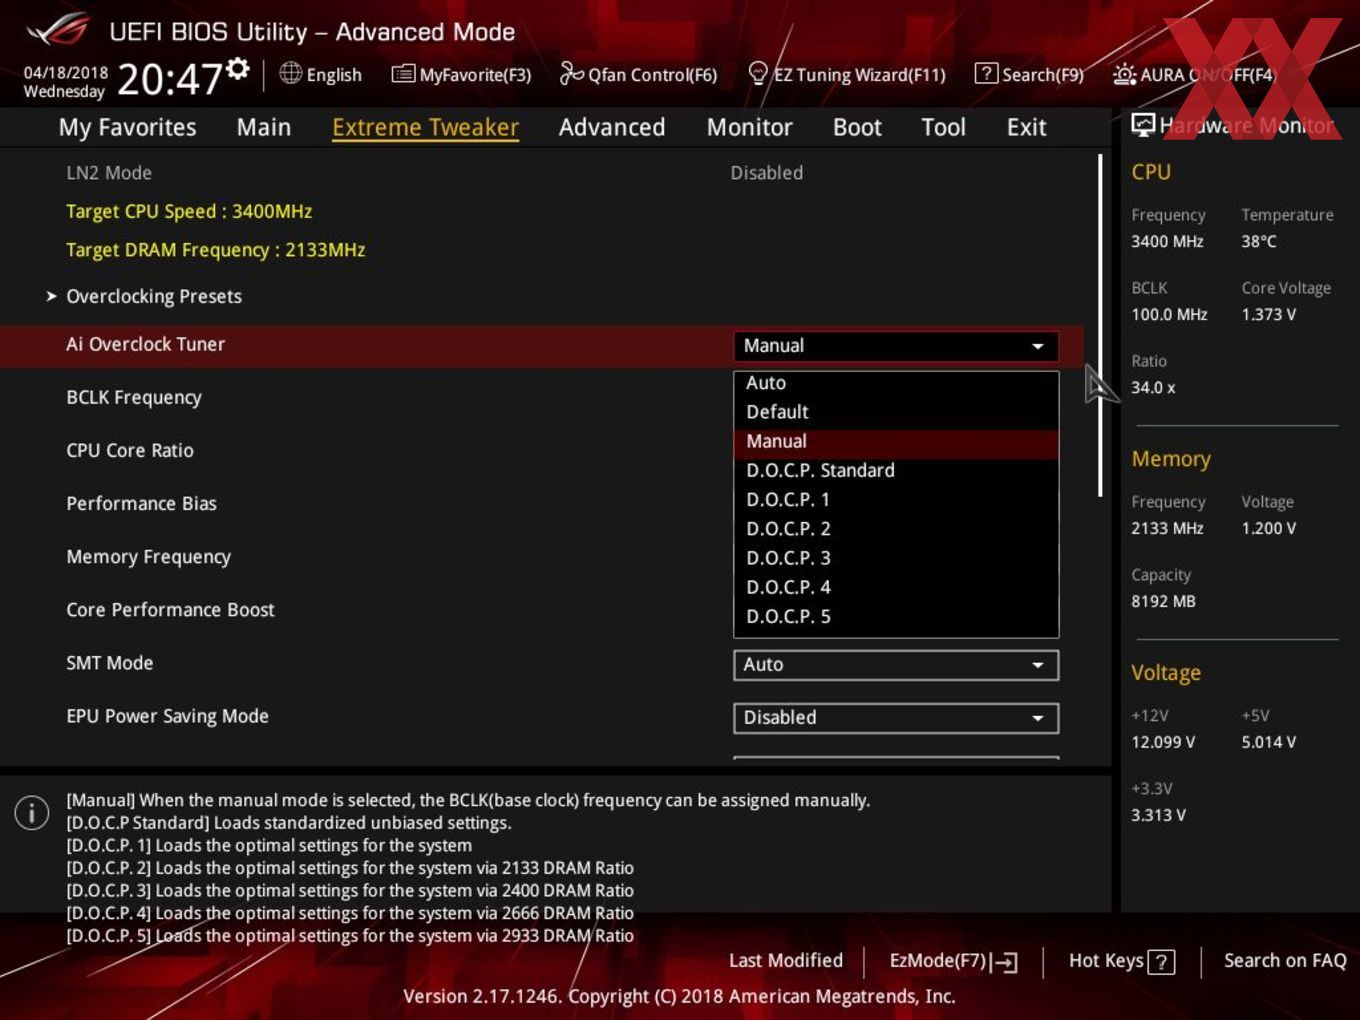Open SMT Mode dropdown

896,665
